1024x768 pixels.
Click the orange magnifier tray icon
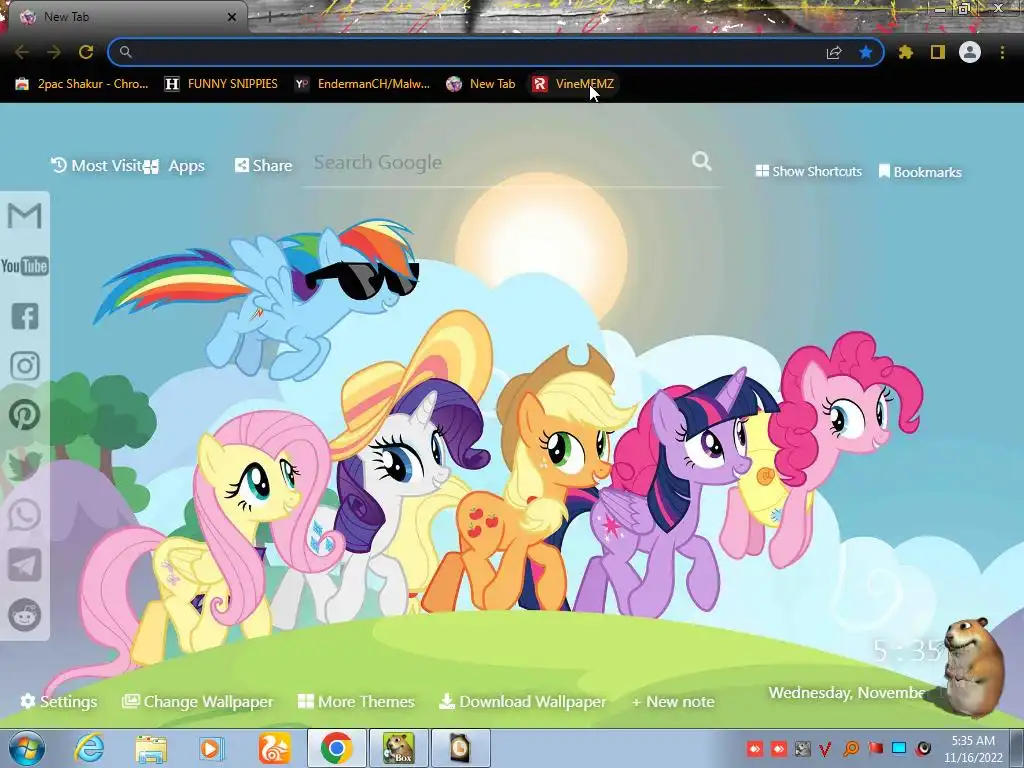(x=851, y=748)
